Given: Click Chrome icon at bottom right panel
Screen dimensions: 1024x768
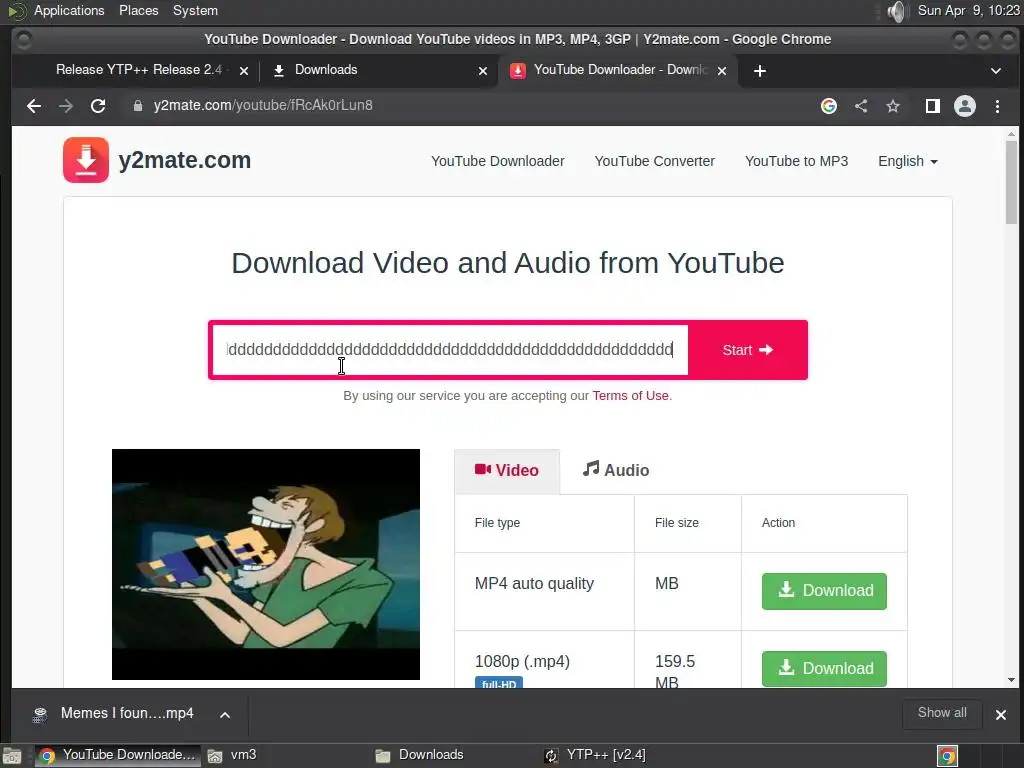Looking at the screenshot, I should click(947, 756).
